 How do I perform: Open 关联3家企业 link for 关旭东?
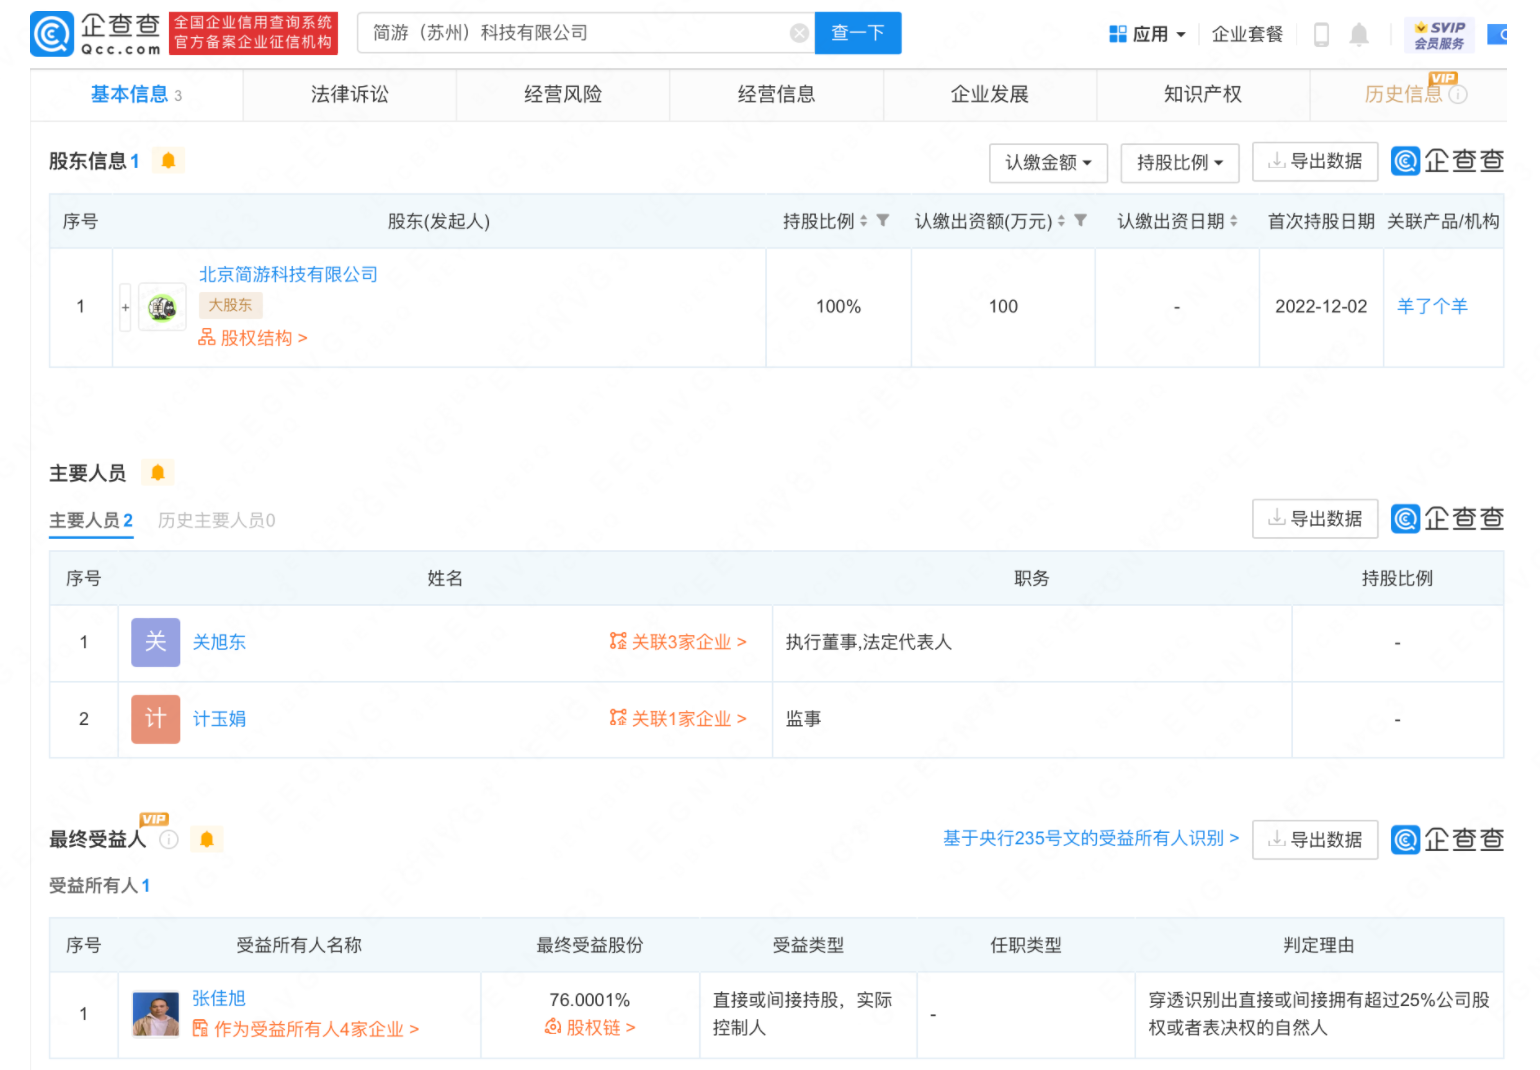pyautogui.click(x=678, y=642)
